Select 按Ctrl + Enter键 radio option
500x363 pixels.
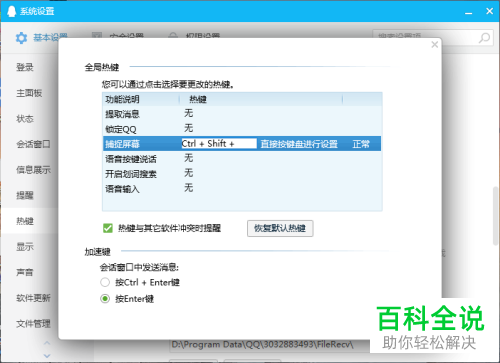[x=105, y=282]
